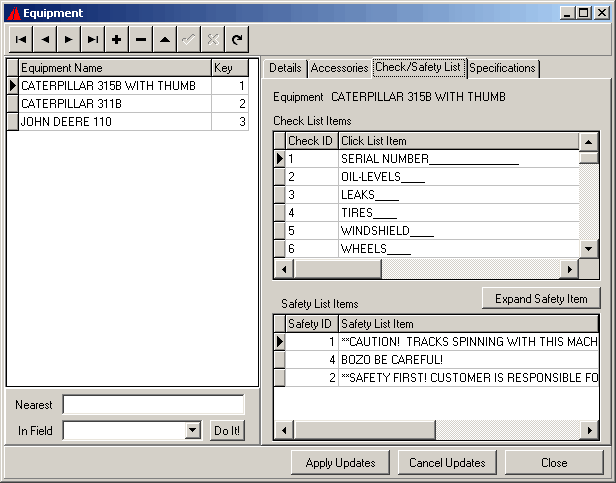Select WHEELS check list item
The image size is (616, 483).
coord(427,249)
